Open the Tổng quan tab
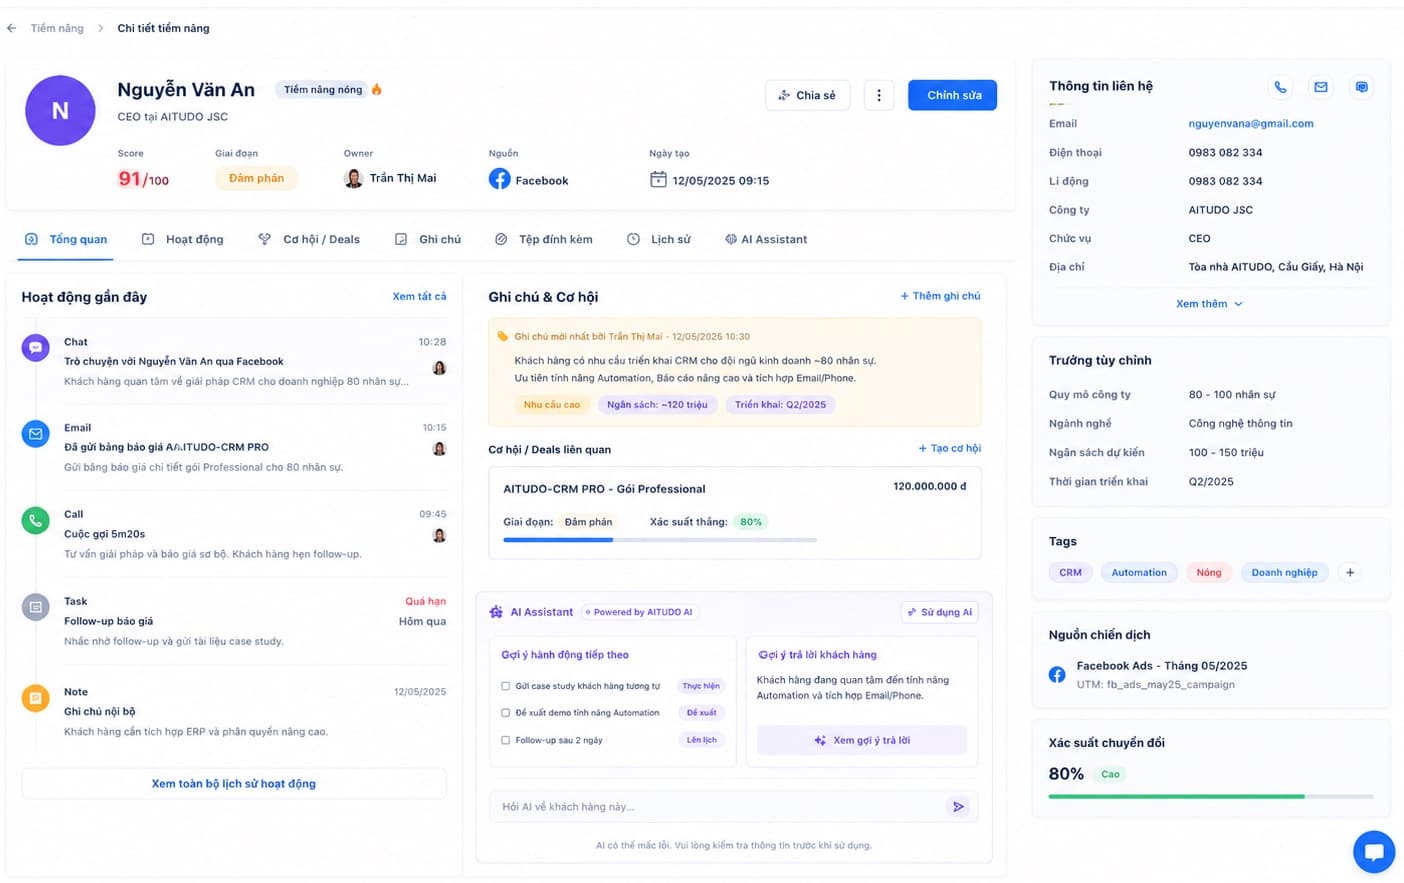 coord(66,239)
